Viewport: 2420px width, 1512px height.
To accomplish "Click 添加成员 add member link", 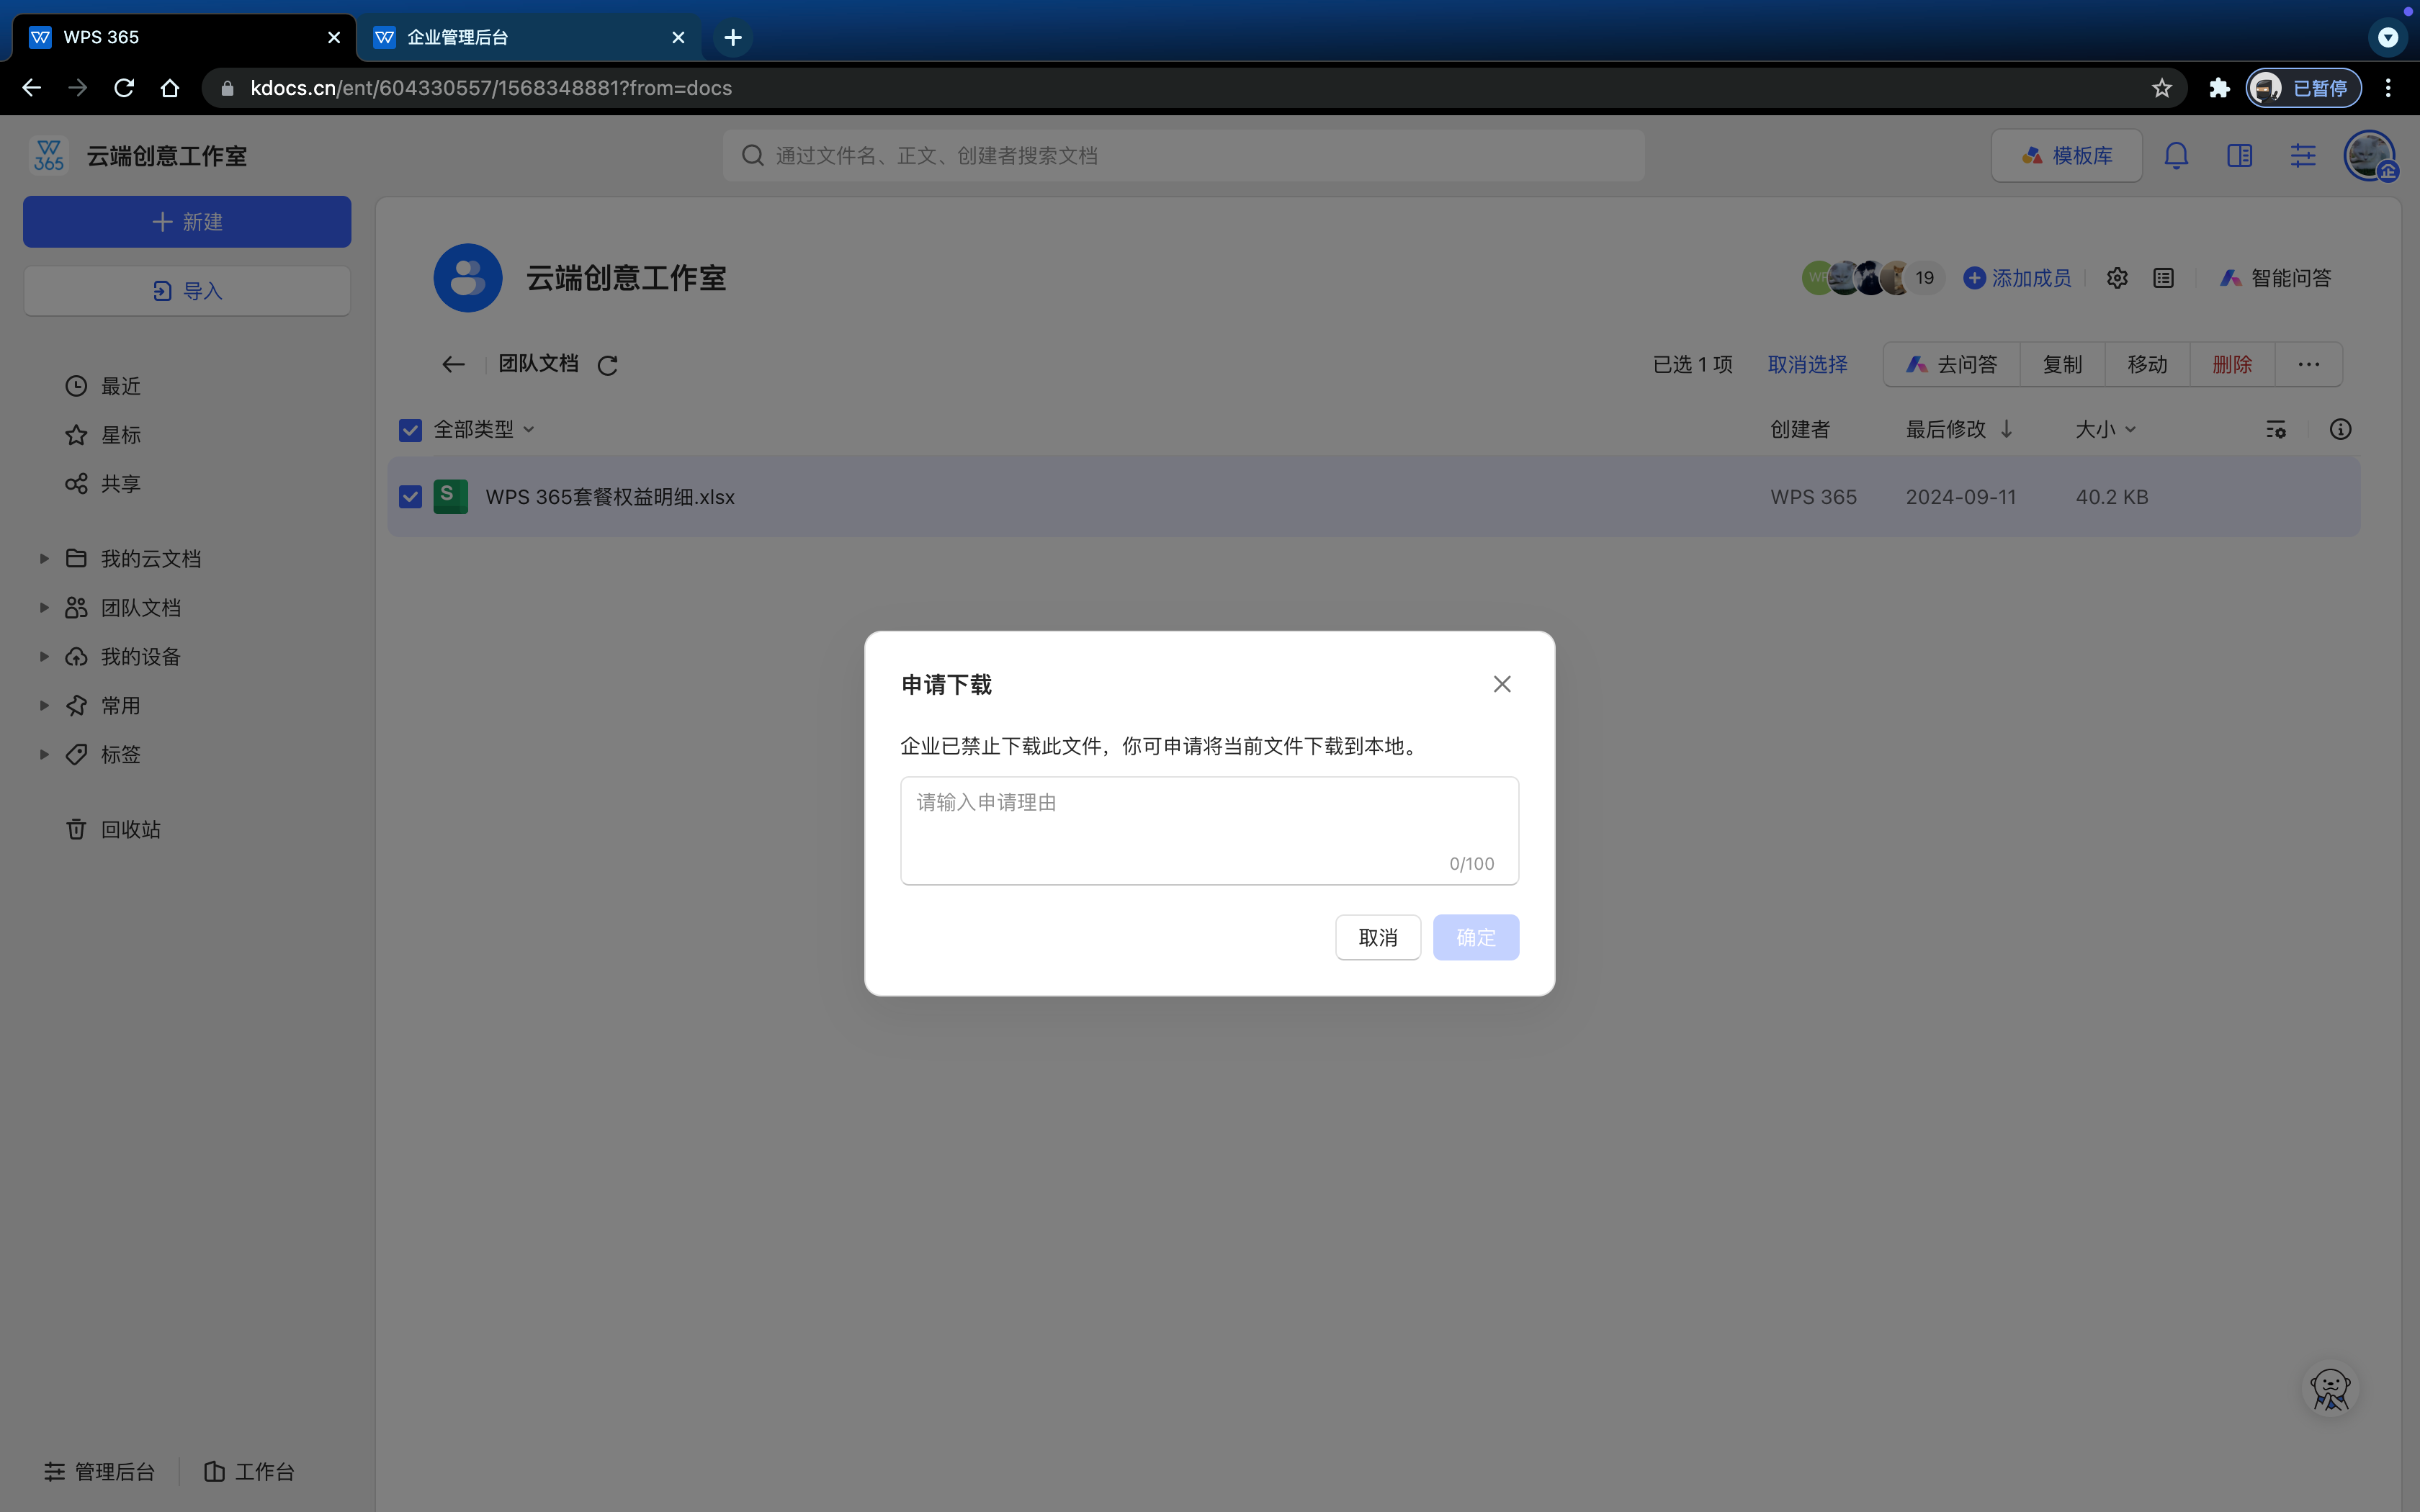I will point(2017,278).
